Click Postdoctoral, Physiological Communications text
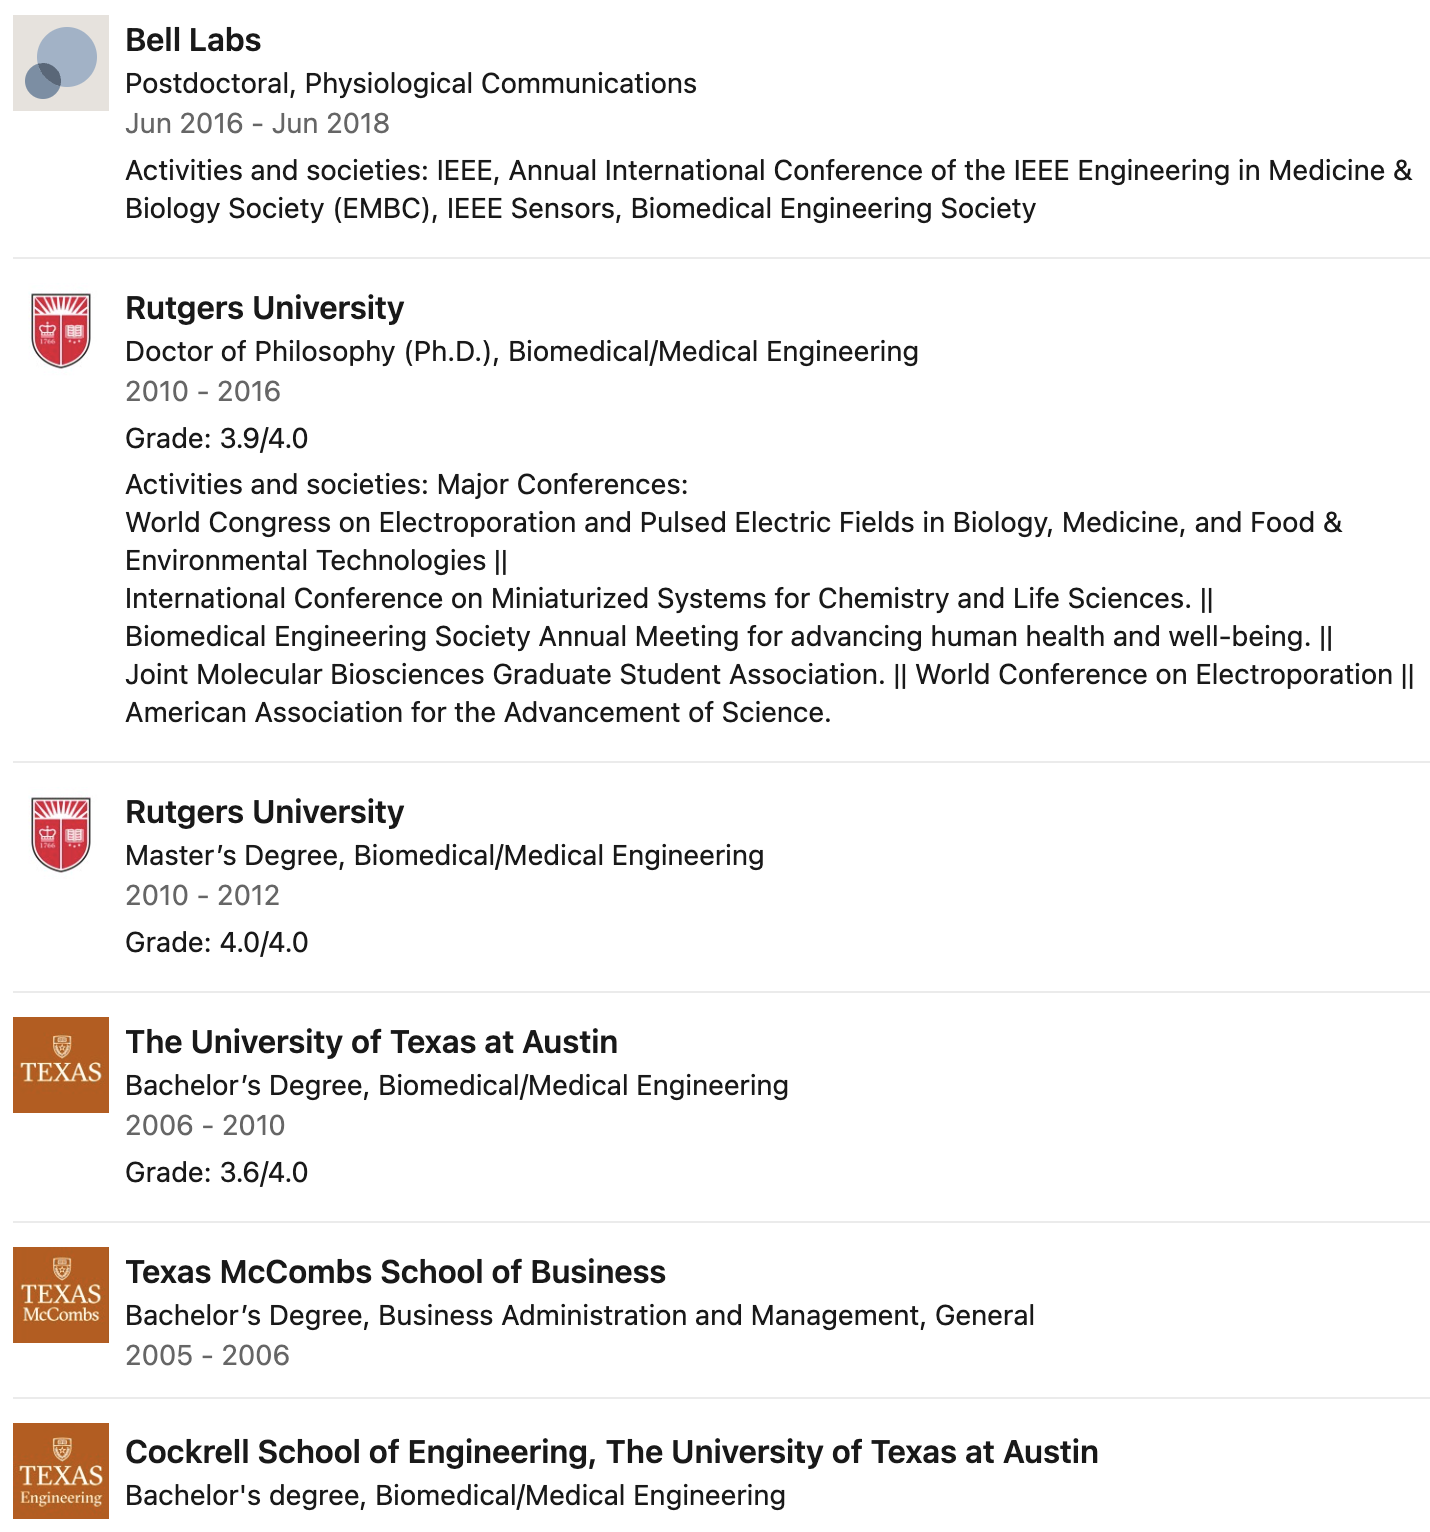 (411, 83)
